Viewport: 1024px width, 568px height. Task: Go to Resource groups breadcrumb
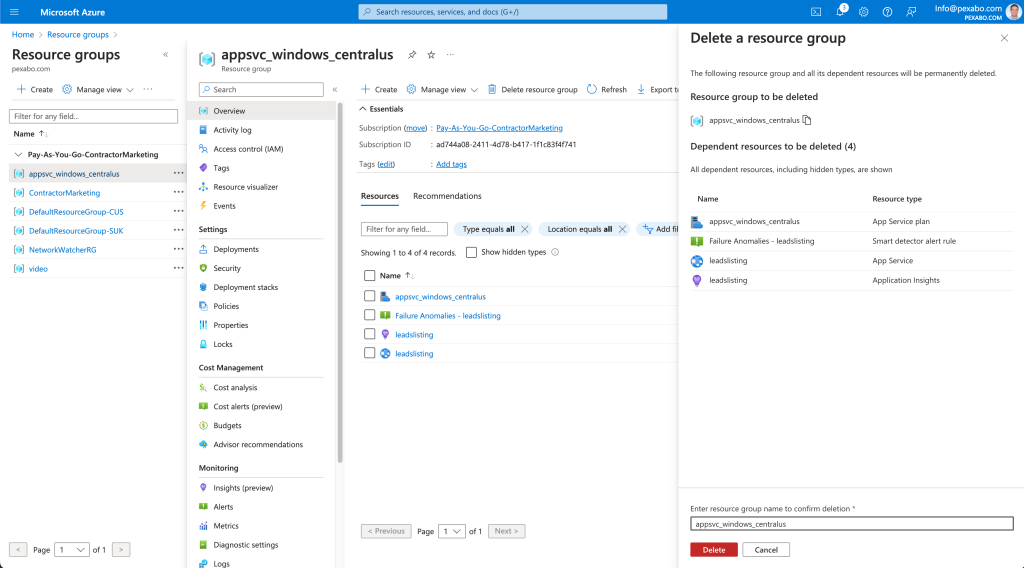point(78,35)
